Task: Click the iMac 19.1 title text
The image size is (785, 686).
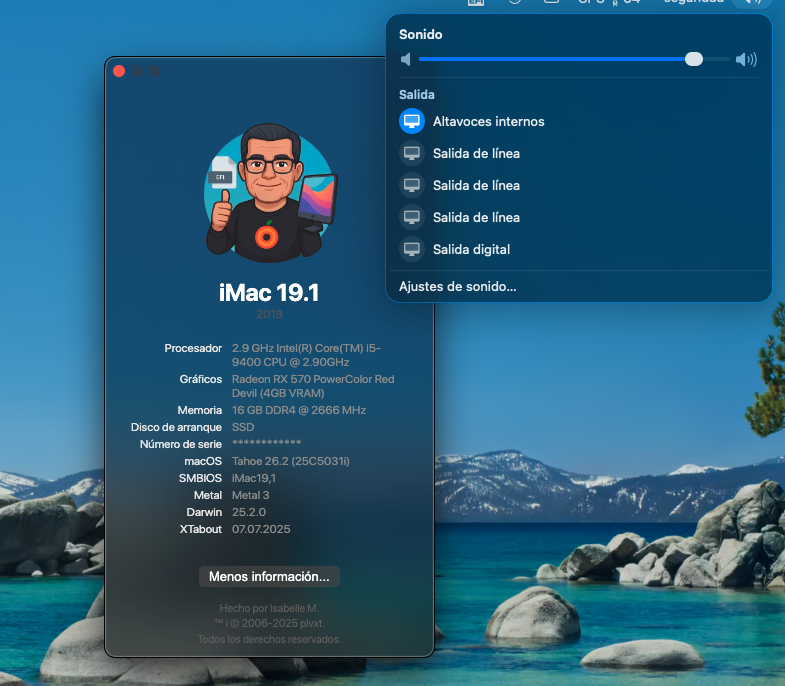Action: pos(269,293)
